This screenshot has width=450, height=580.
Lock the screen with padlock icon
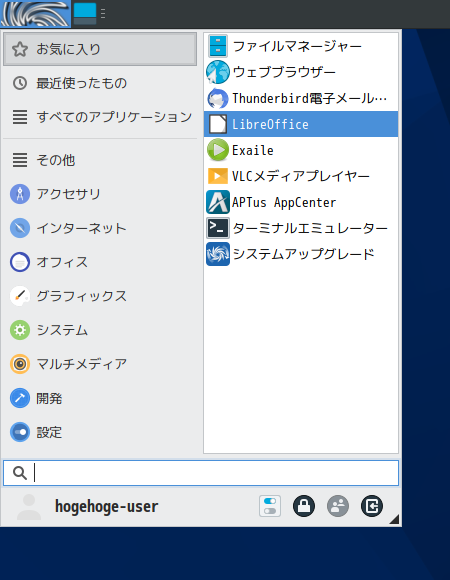pos(304,506)
